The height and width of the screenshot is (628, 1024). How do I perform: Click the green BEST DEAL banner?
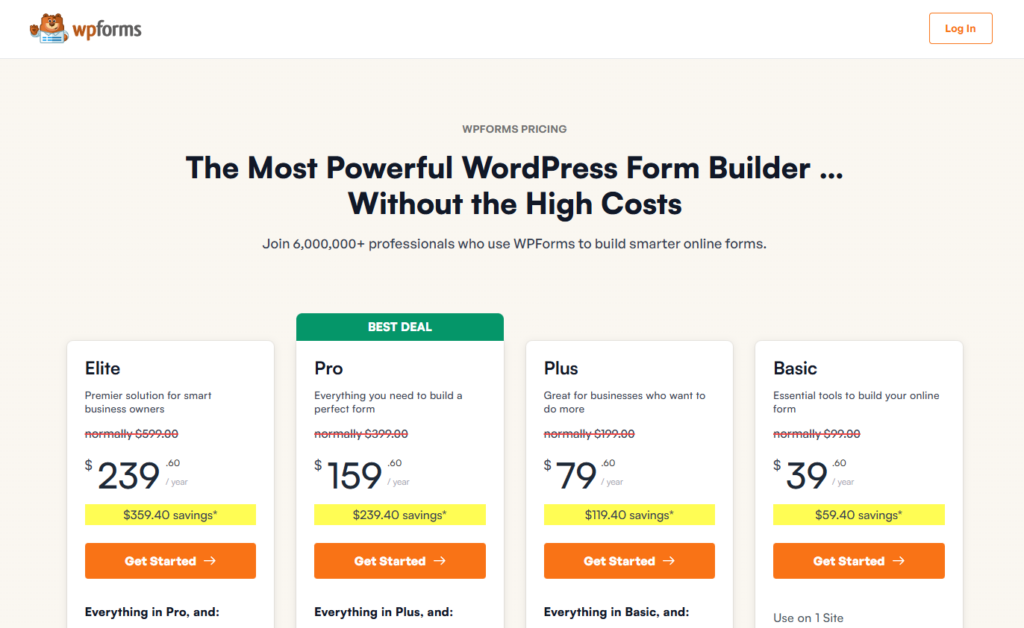coord(399,327)
